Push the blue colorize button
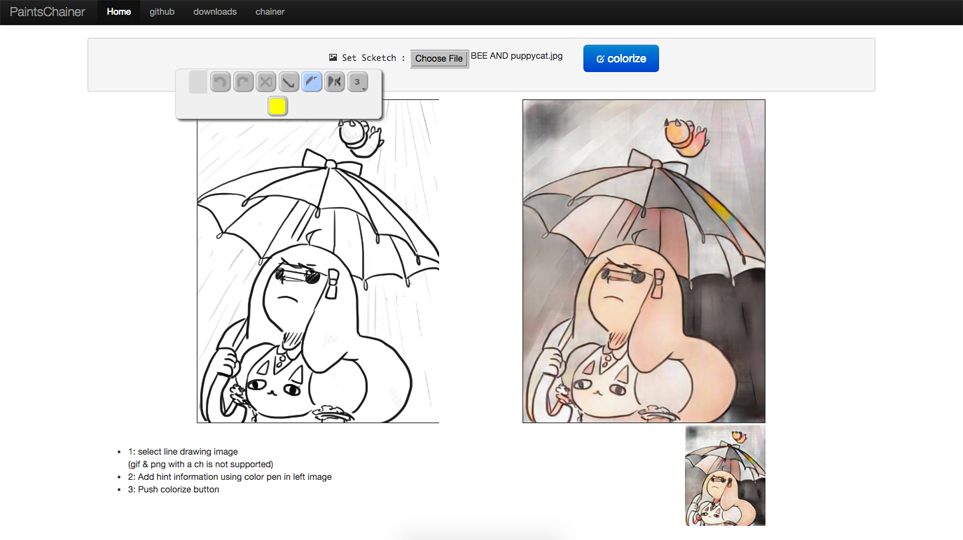Viewport: 963px width, 540px height. click(621, 58)
